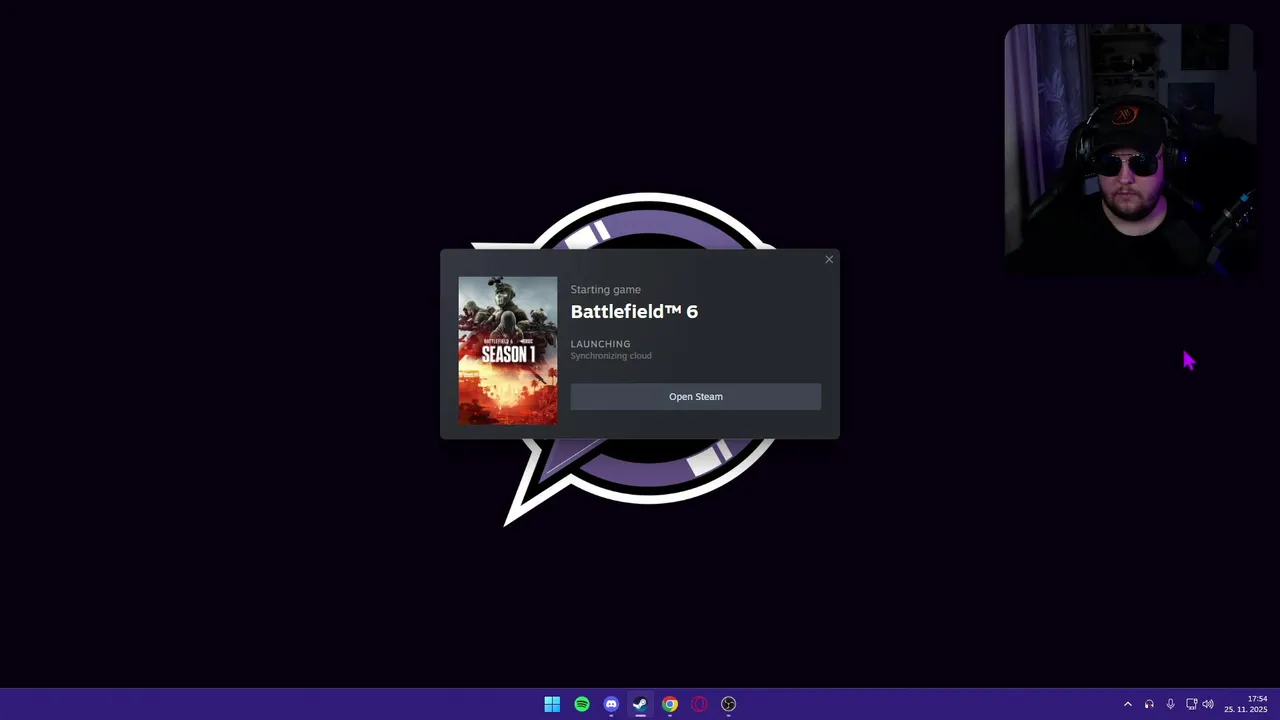Close the Starting game dialog
Viewport: 1280px width, 720px height.
point(828,260)
